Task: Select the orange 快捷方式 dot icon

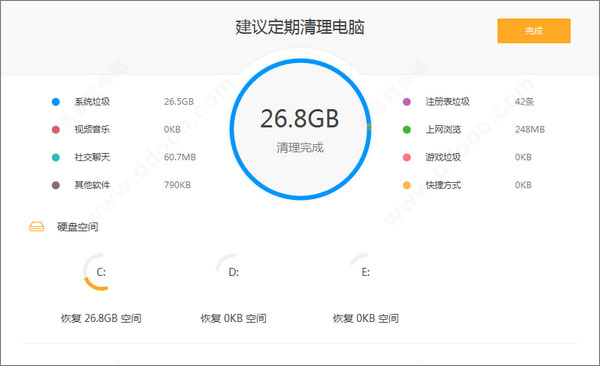Action: [x=407, y=185]
